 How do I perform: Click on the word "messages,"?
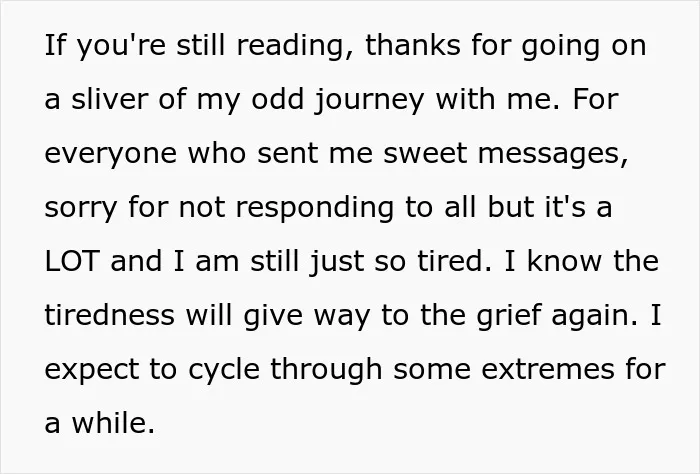point(553,155)
